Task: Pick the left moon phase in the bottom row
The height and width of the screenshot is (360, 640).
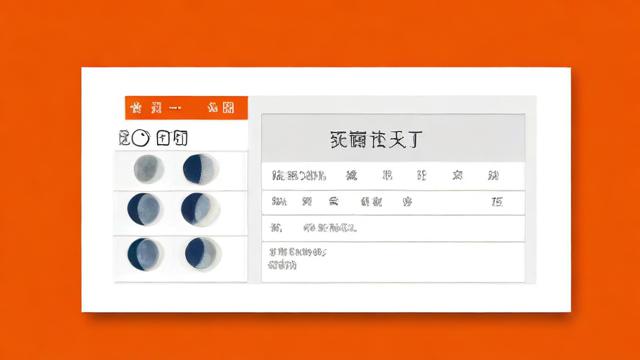Action: 145,254
